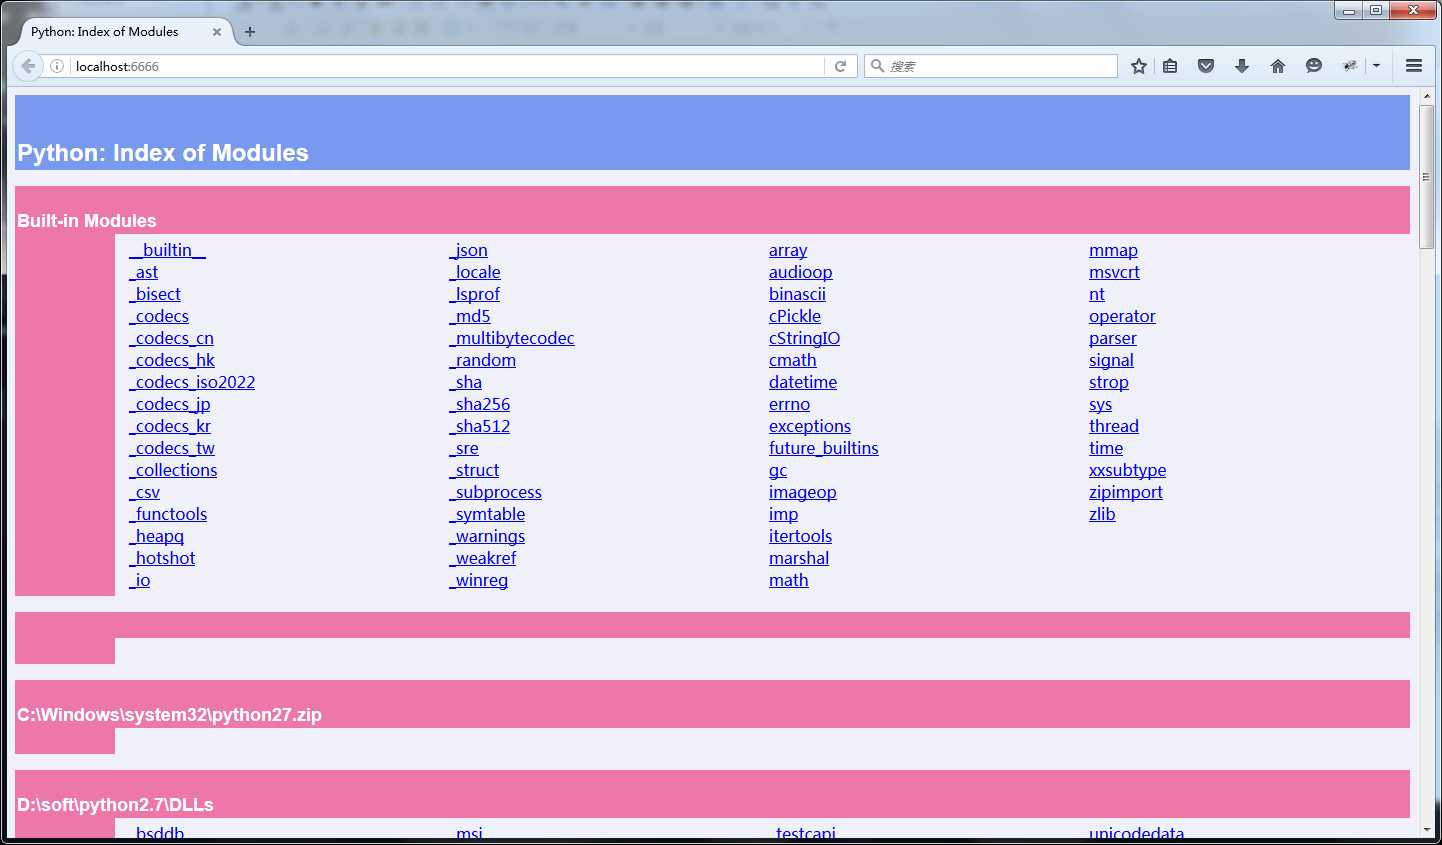Screen dimensions: 1442x845
Task: Open the _heapq module link
Action: point(156,536)
